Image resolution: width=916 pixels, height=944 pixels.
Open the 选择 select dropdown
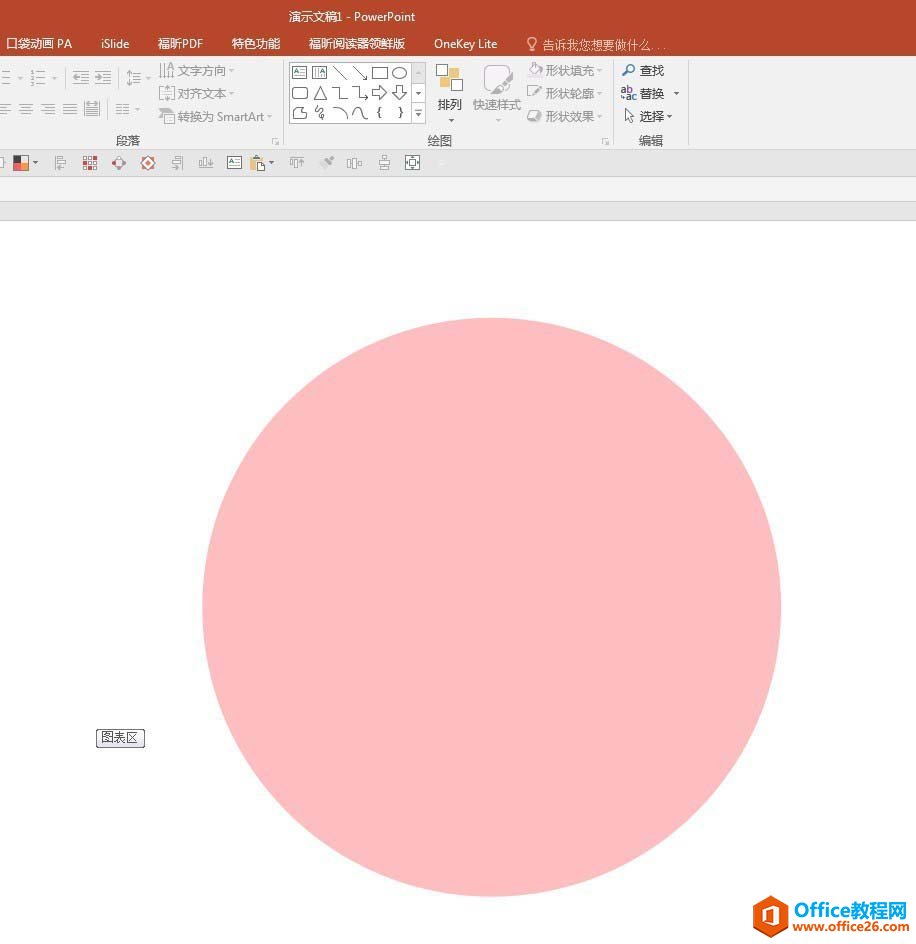pyautogui.click(x=648, y=116)
